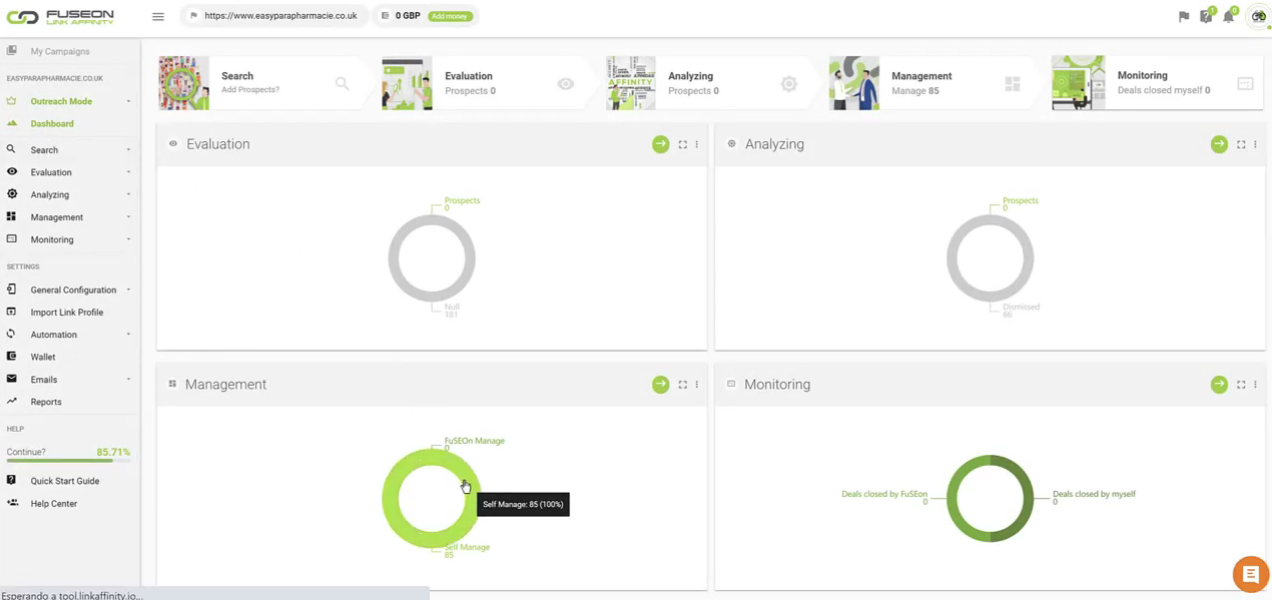Click the Import Link Profile sidebar icon
Screen dimensions: 1272x600
click(x=12, y=312)
